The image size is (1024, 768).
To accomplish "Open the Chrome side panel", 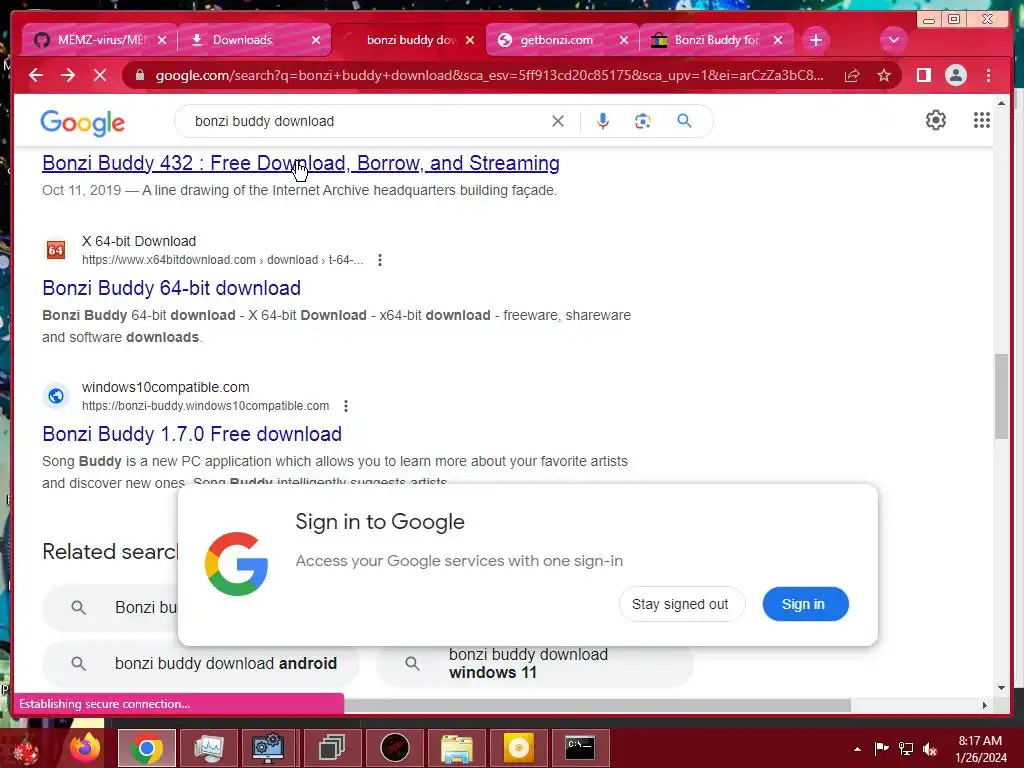I will pyautogui.click(x=923, y=75).
